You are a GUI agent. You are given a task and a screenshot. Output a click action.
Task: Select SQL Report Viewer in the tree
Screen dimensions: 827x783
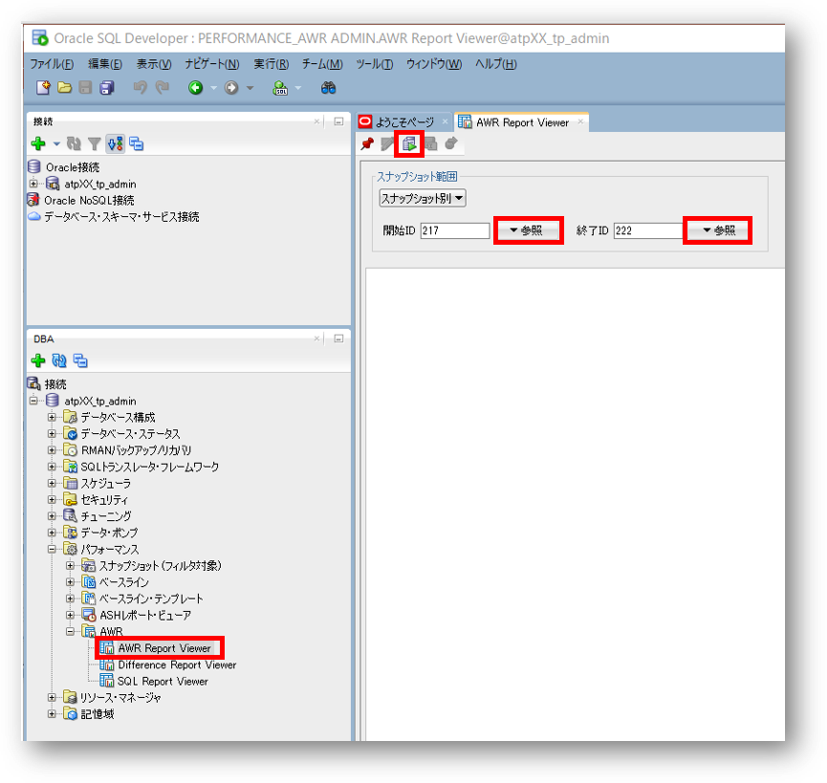[162, 681]
